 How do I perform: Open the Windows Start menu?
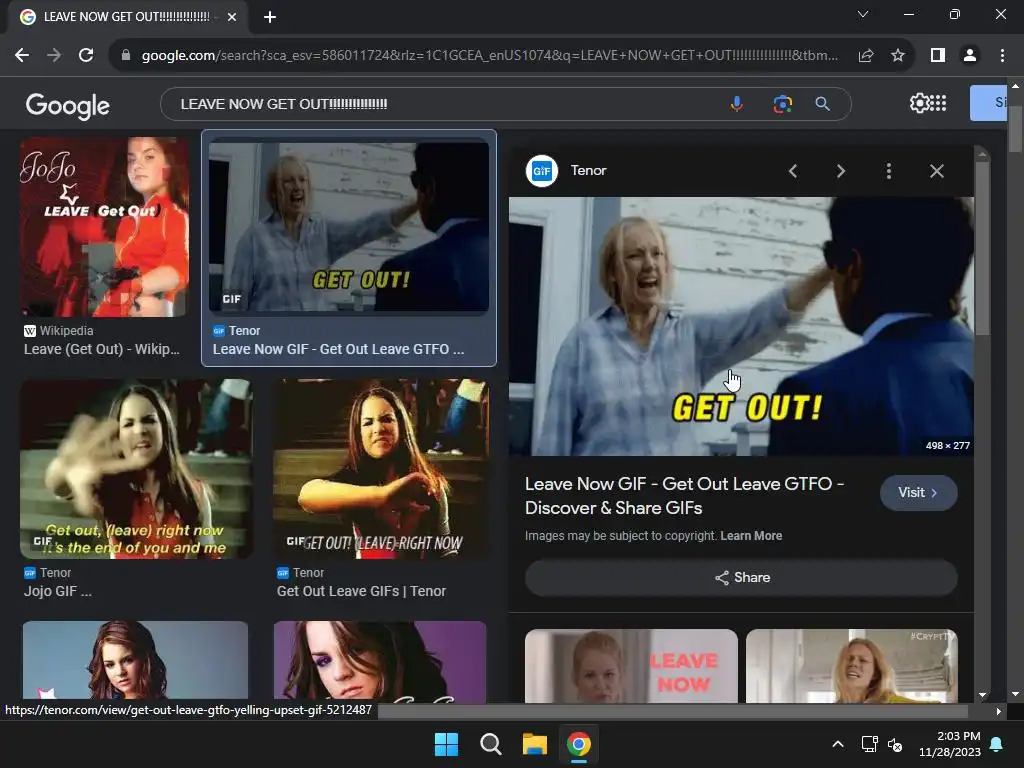447,744
